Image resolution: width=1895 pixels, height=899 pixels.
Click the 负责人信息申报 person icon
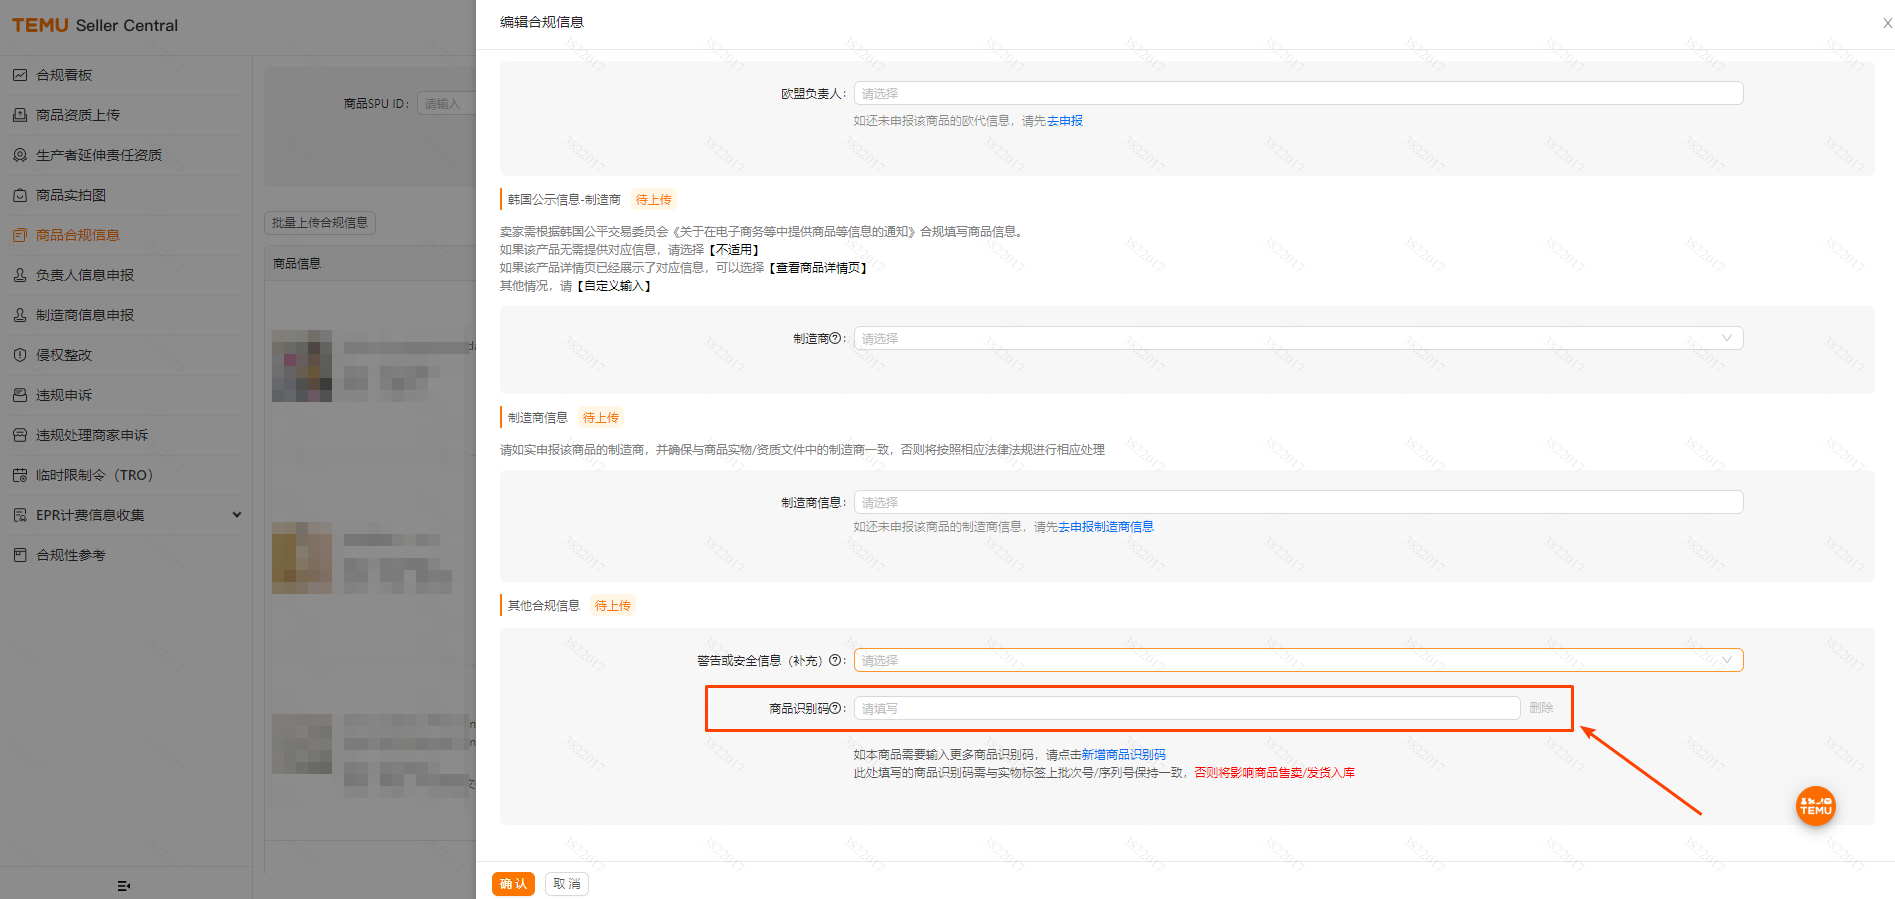[x=20, y=275]
